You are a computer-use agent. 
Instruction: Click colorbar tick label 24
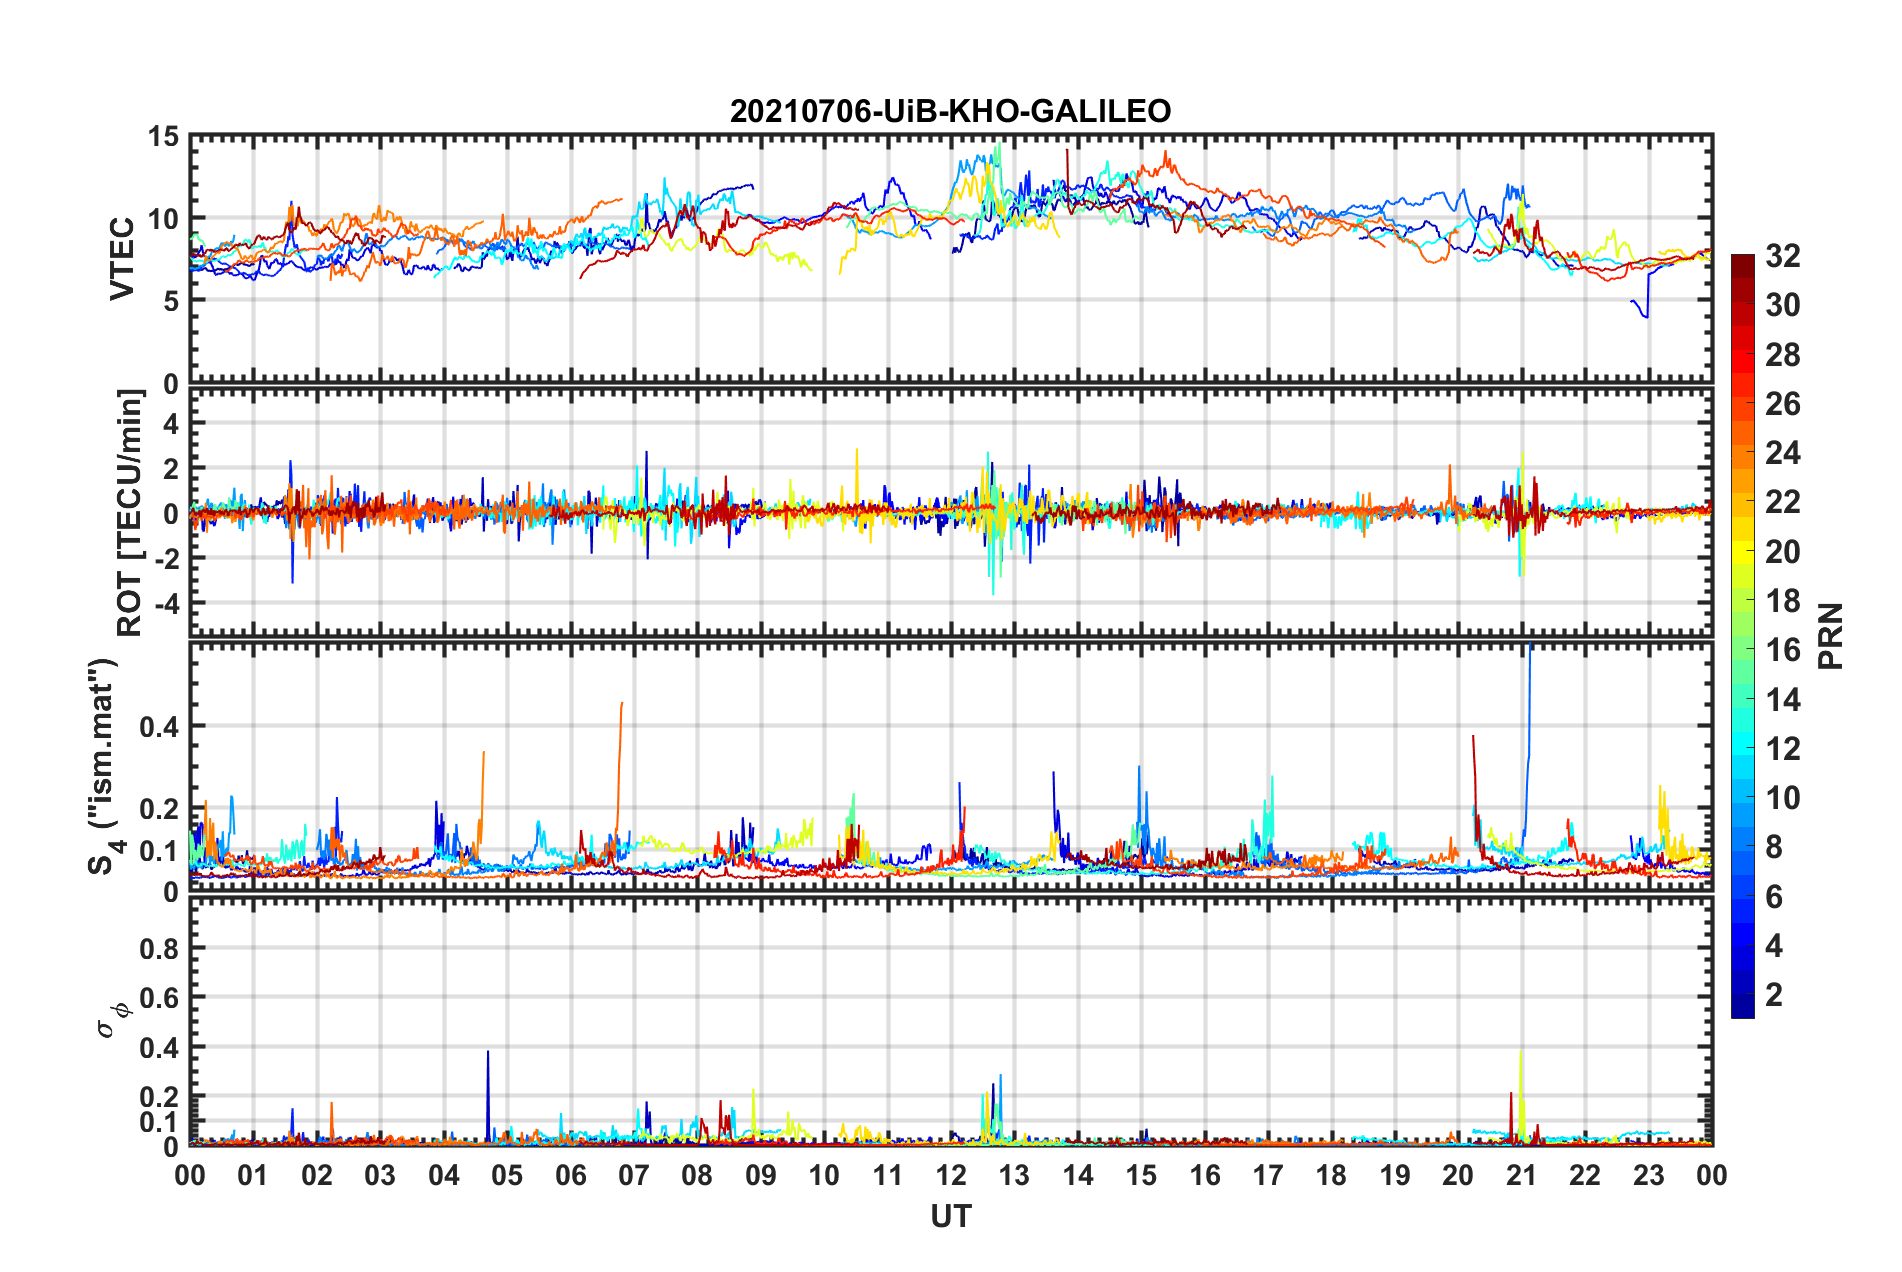coord(1782,453)
